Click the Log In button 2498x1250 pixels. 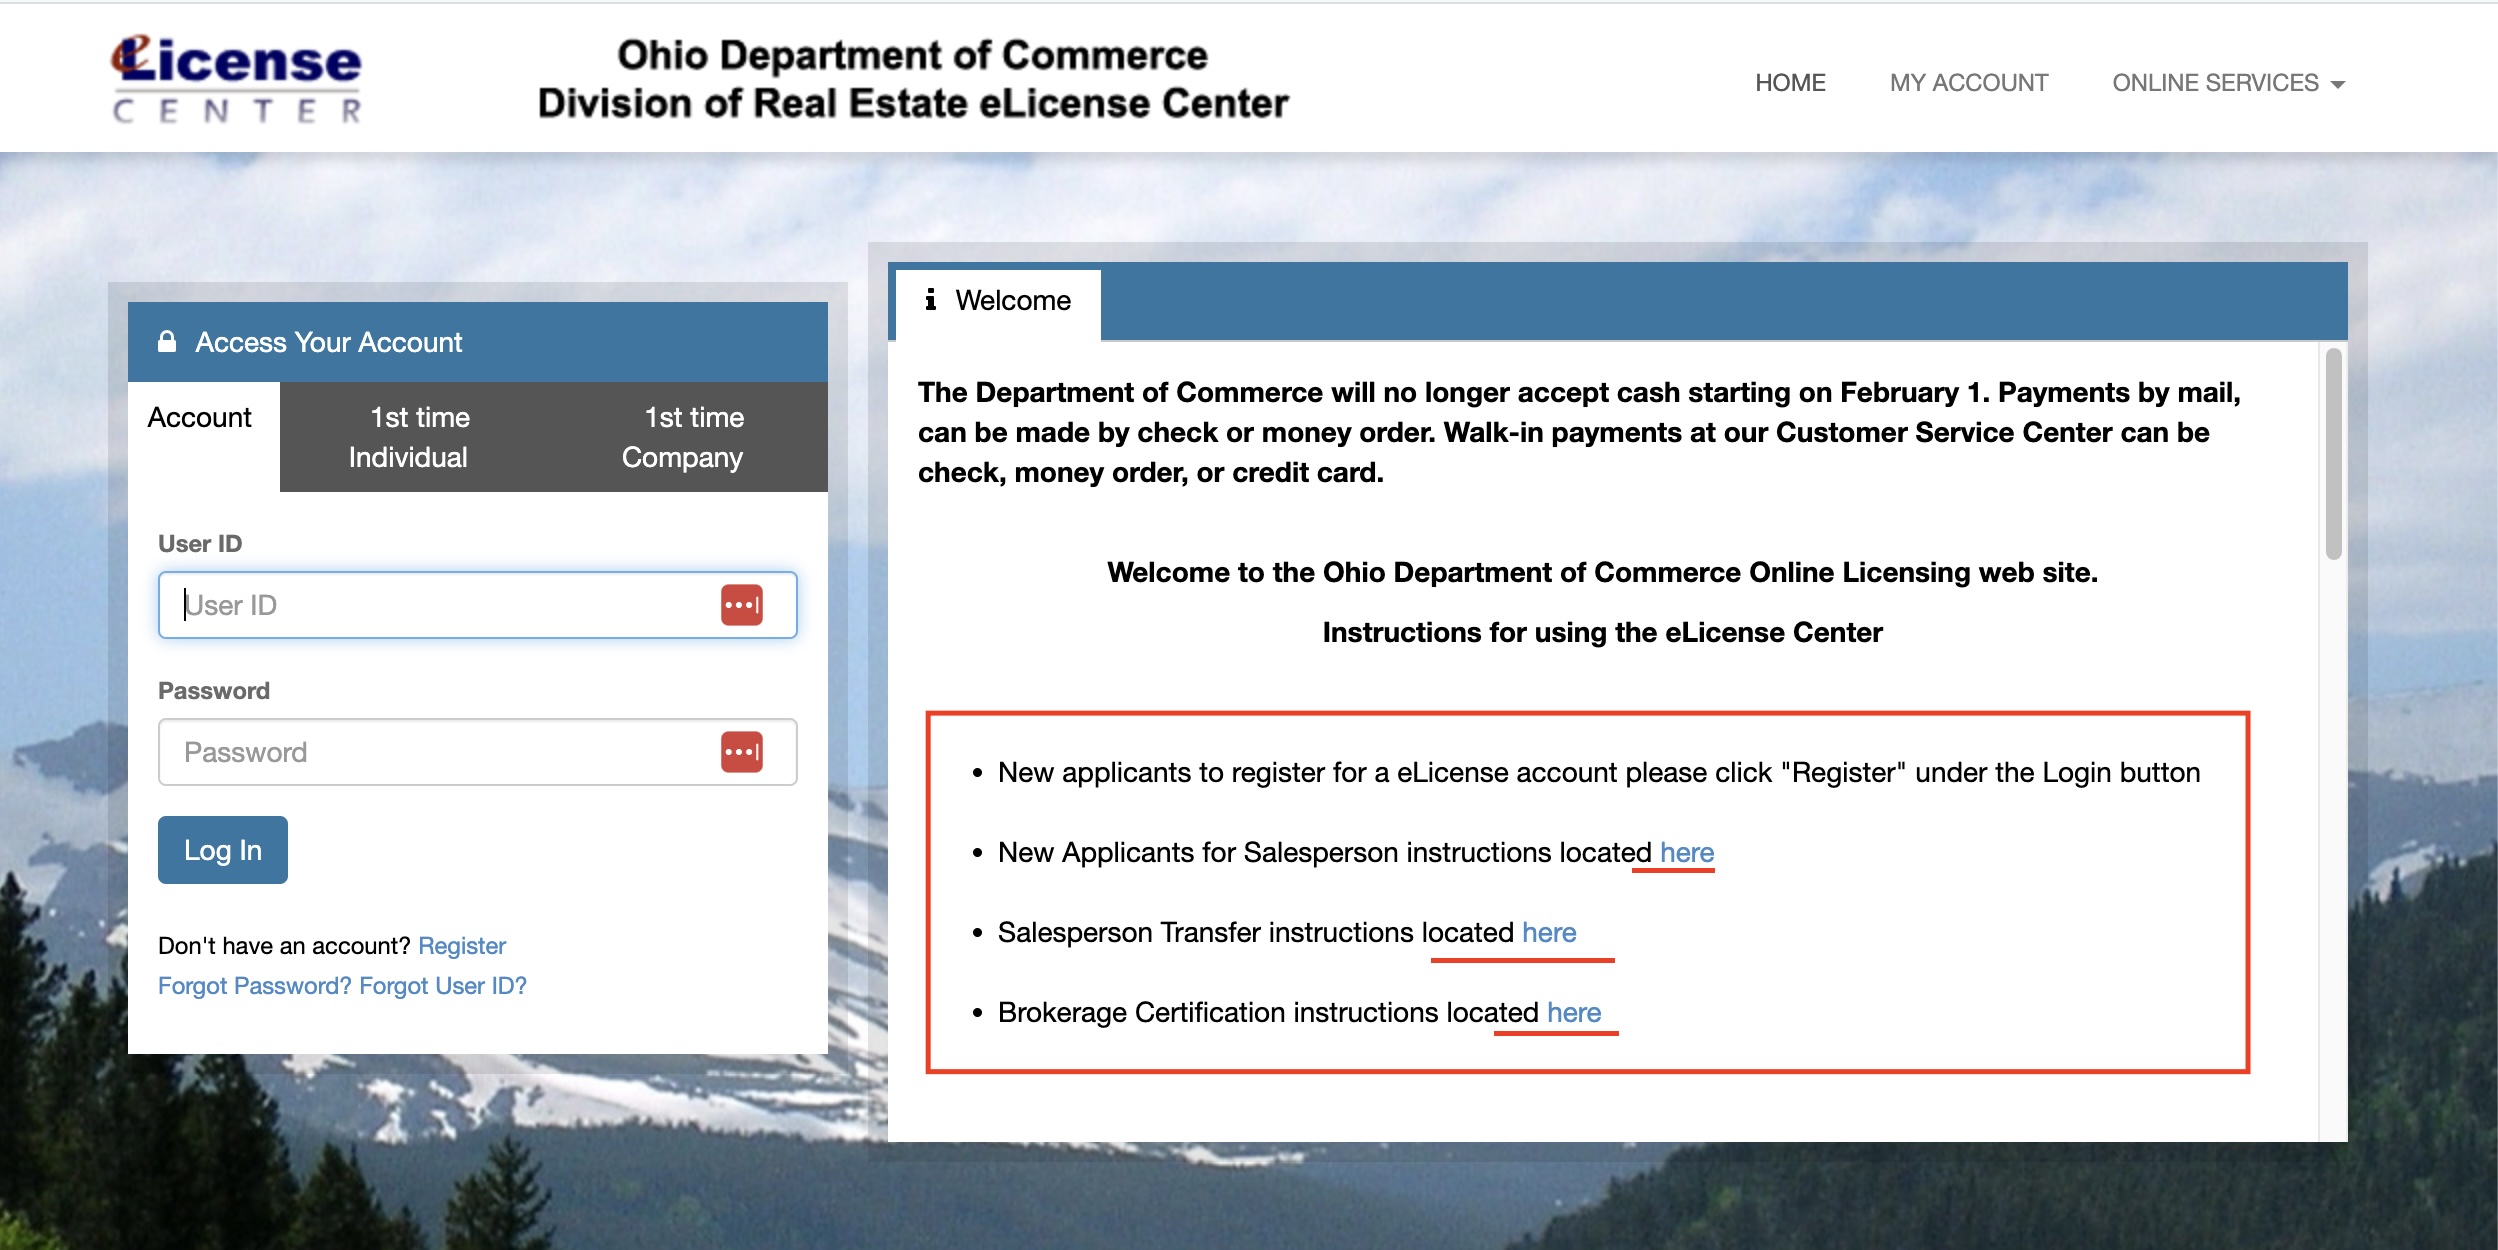pos(222,849)
